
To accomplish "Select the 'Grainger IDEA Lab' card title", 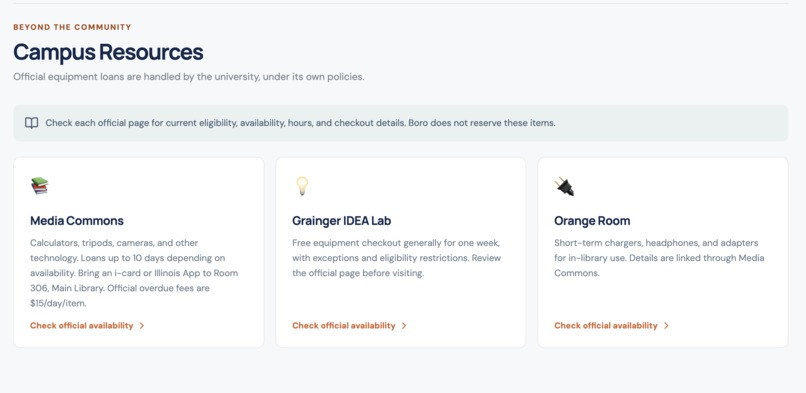I will pos(342,221).
